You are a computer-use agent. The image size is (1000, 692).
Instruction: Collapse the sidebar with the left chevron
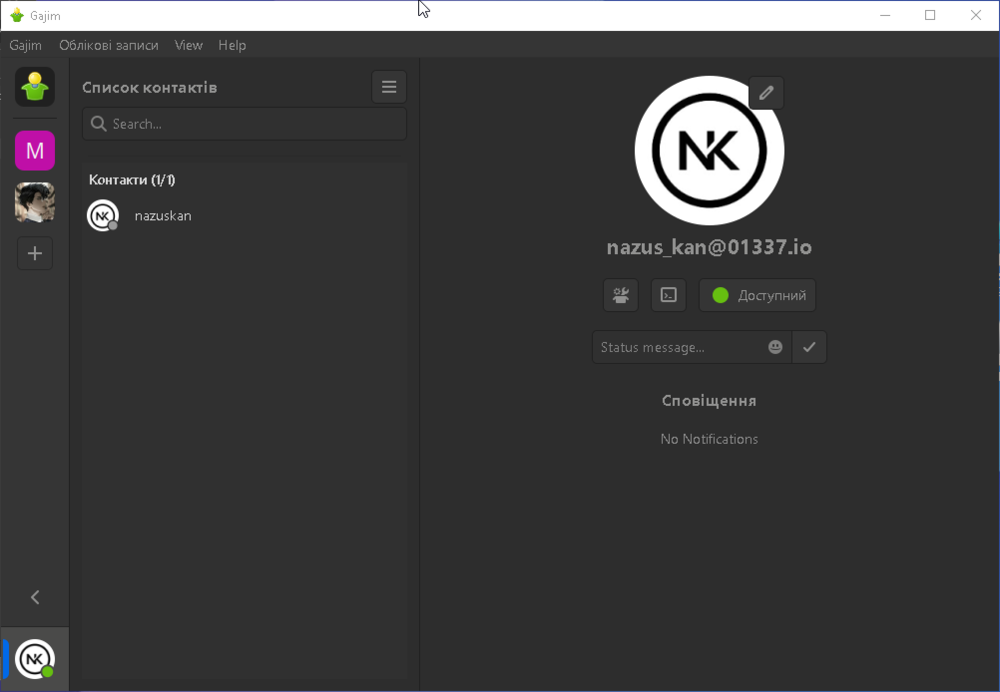pos(35,597)
